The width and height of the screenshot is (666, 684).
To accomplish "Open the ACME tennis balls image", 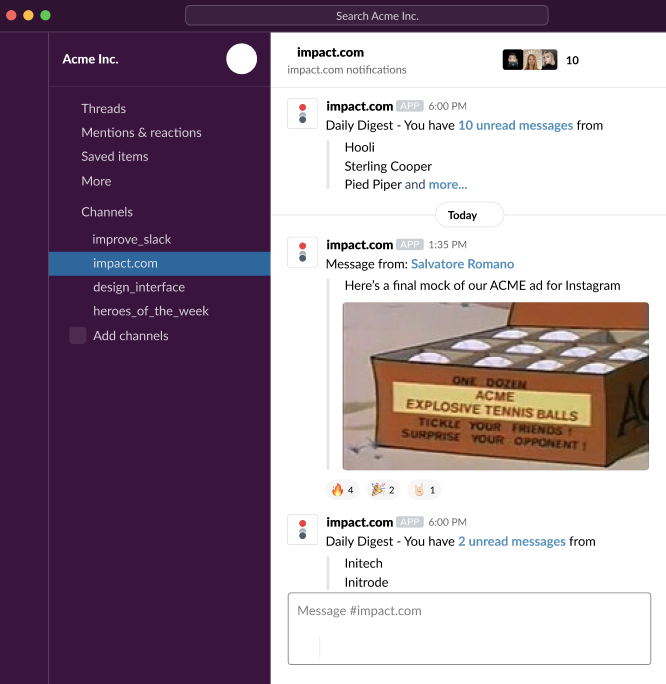I will coord(495,386).
